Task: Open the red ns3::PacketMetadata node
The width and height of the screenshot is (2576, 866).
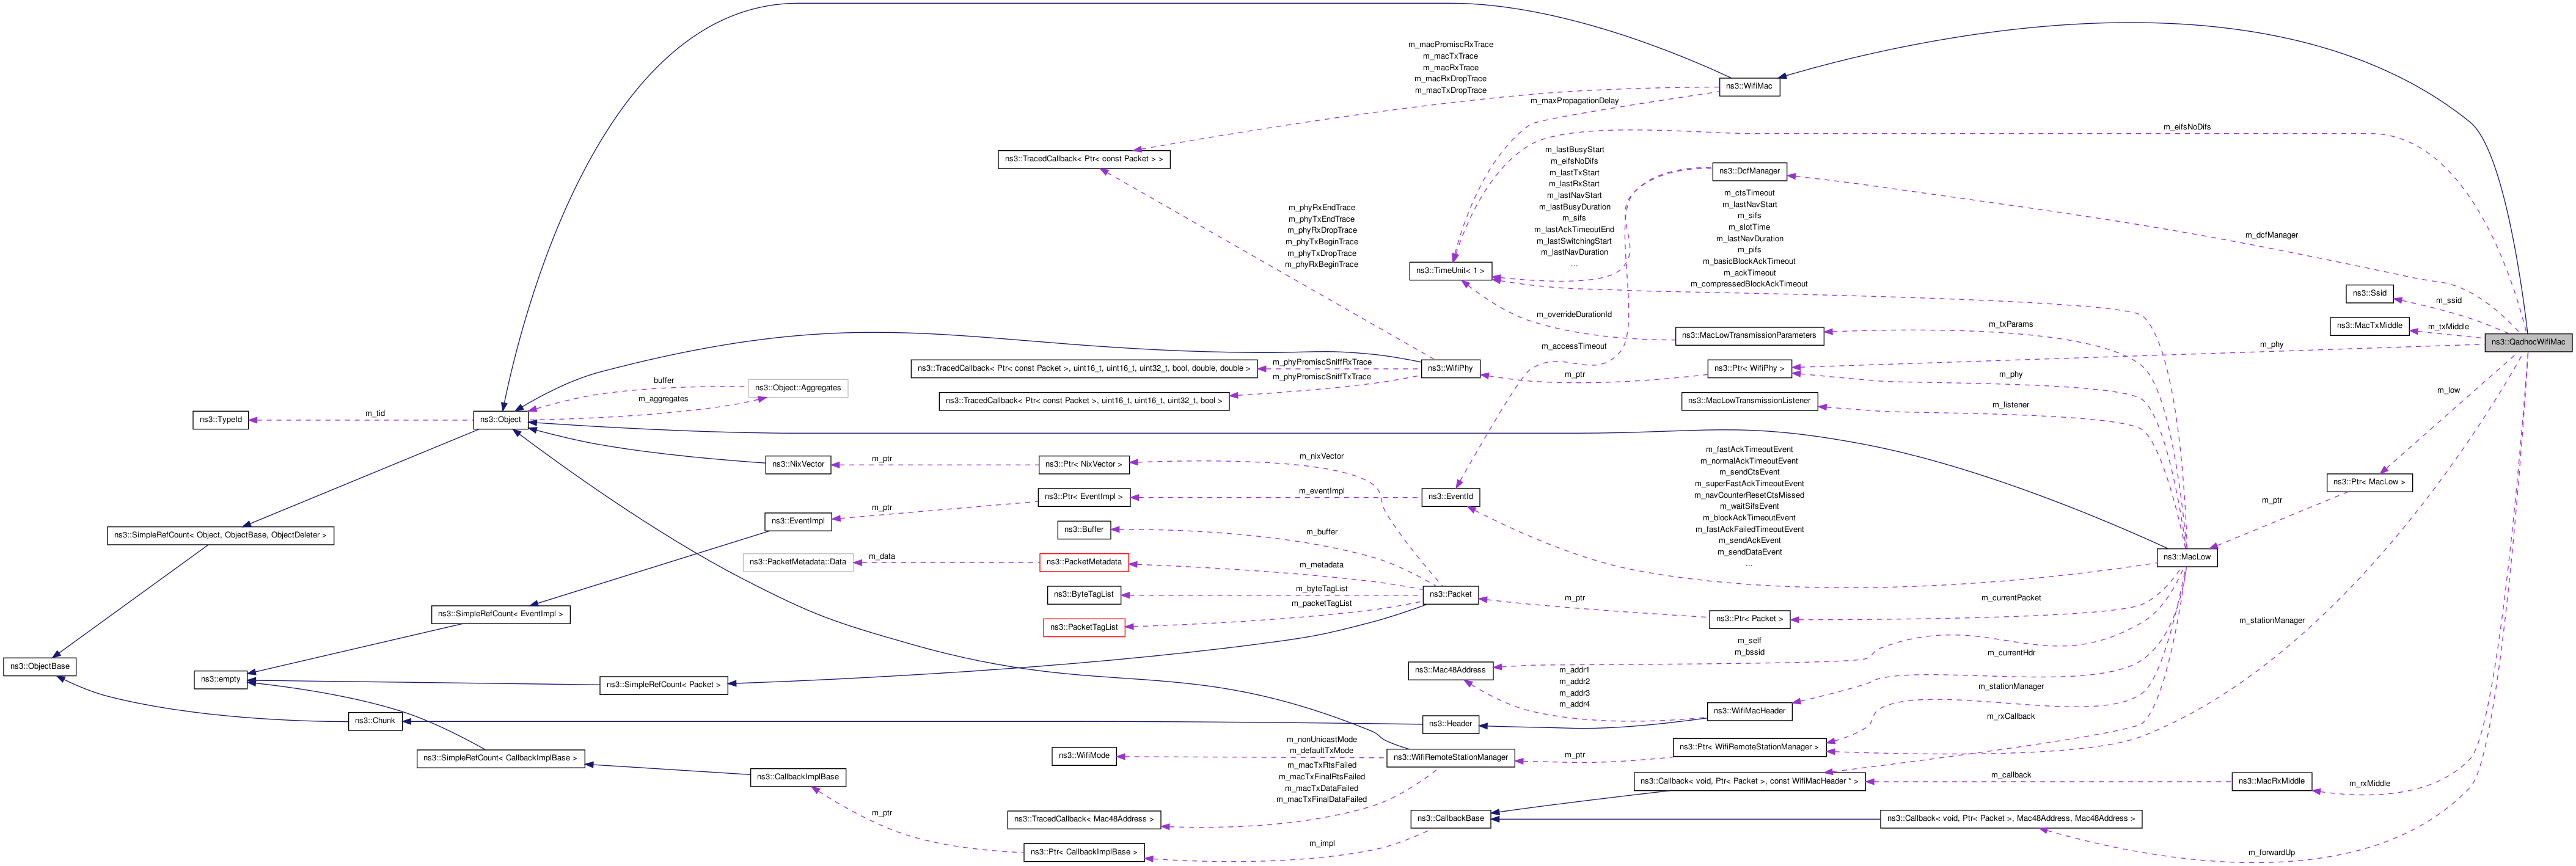Action: coord(1084,562)
